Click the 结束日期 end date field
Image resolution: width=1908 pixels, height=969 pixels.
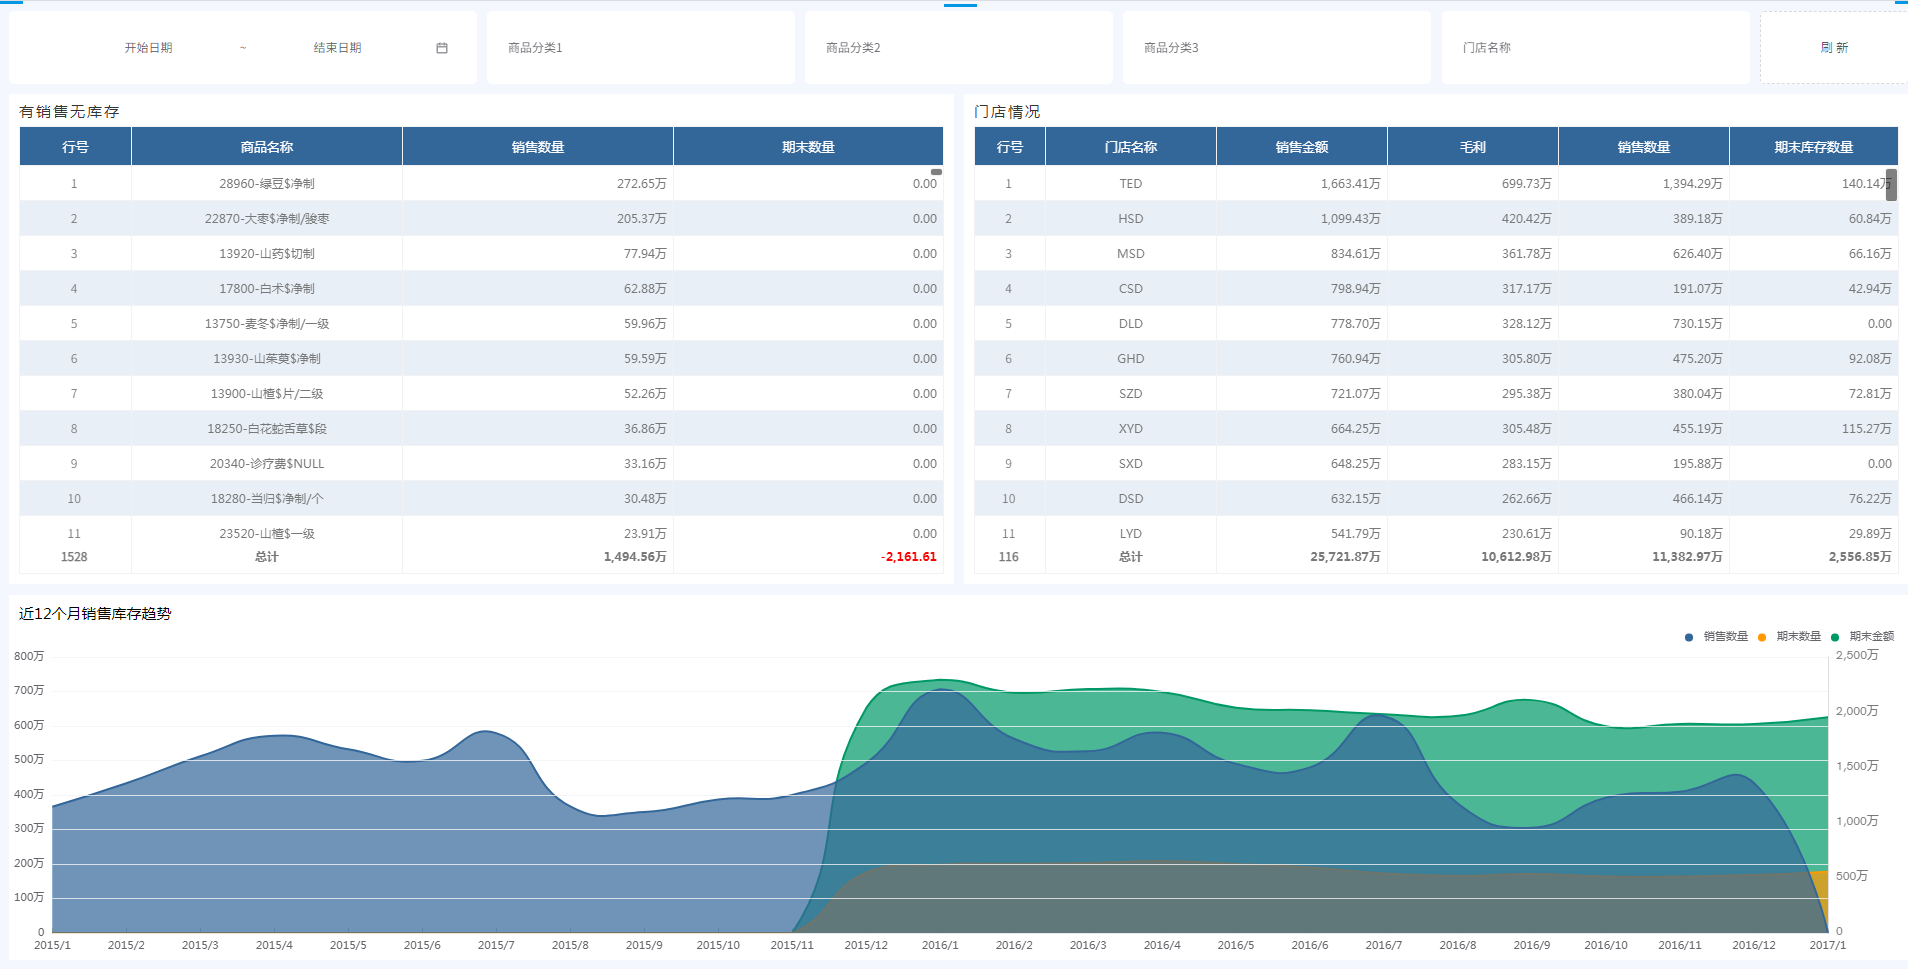coord(338,48)
